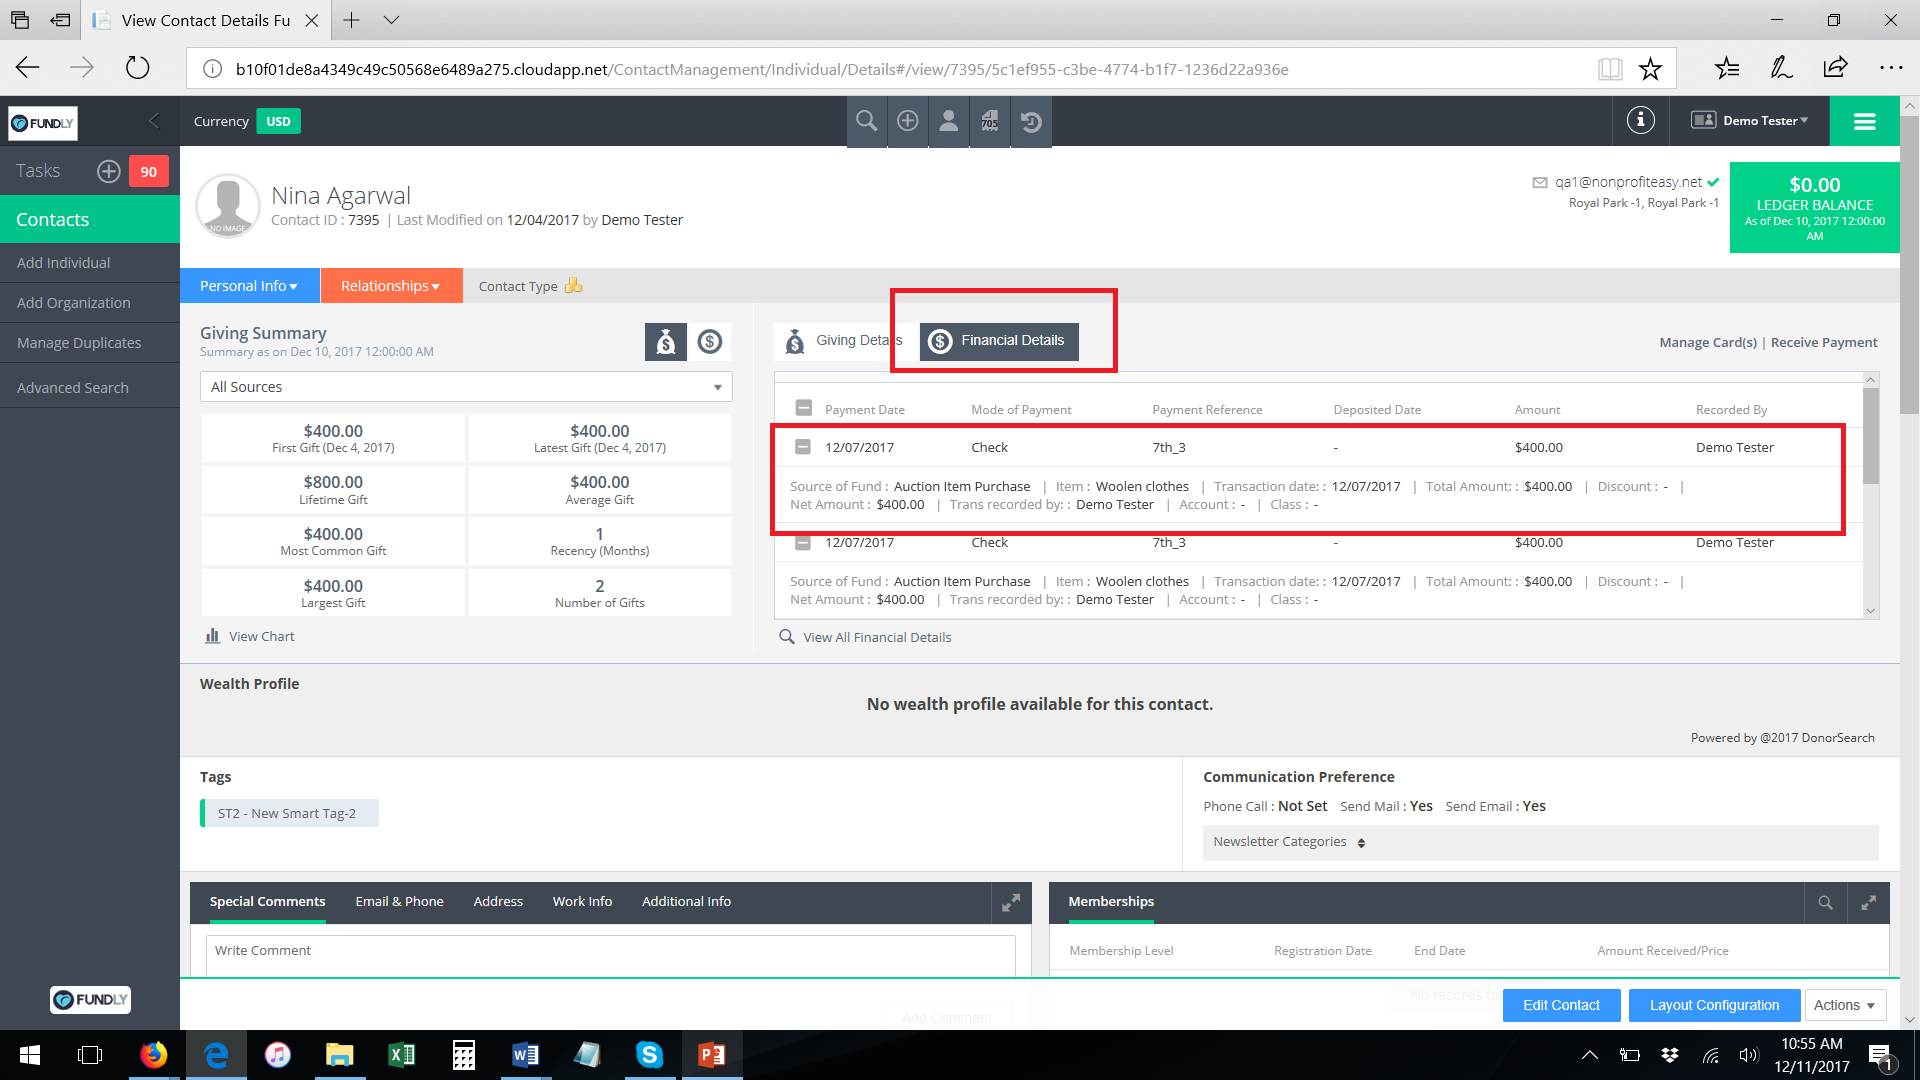Add page to browser favorites star
The height and width of the screenshot is (1080, 1920).
tap(1650, 69)
